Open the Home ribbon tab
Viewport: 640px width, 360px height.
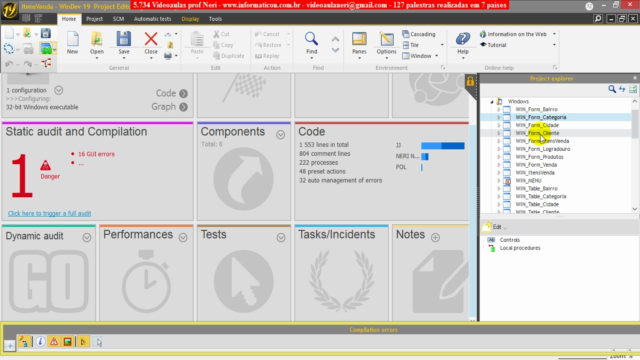(x=69, y=19)
